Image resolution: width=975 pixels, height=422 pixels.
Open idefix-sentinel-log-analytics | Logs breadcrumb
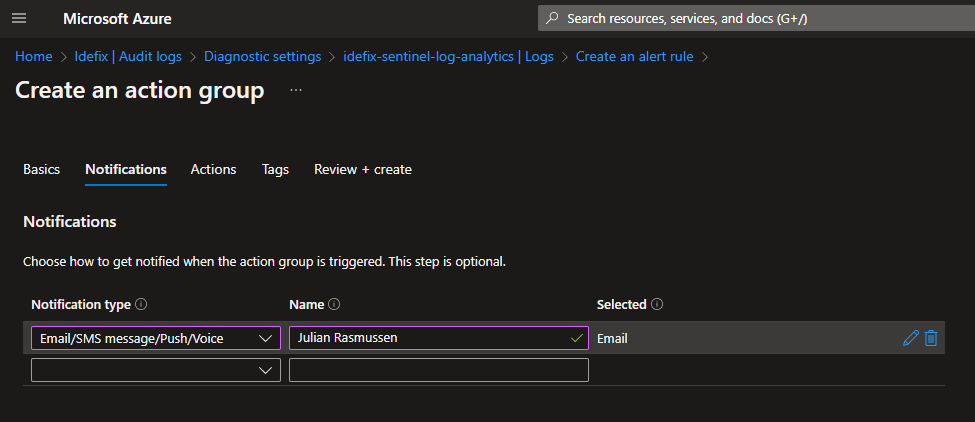point(448,57)
